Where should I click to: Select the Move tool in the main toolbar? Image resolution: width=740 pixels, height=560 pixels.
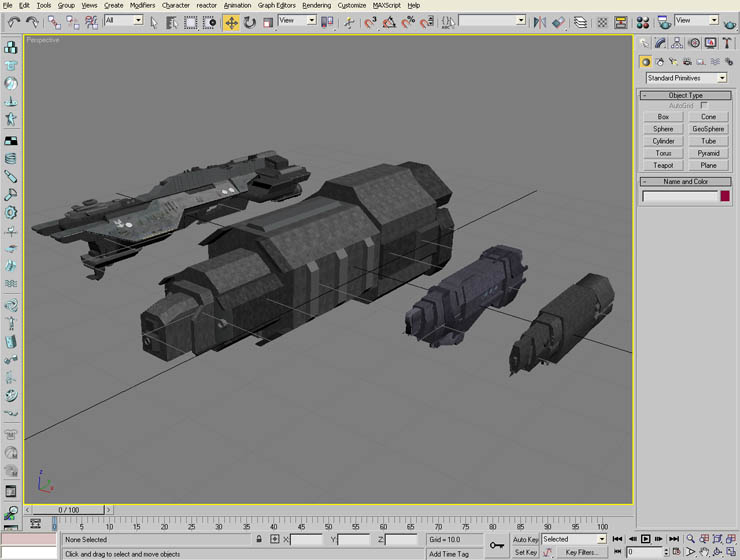coord(231,22)
